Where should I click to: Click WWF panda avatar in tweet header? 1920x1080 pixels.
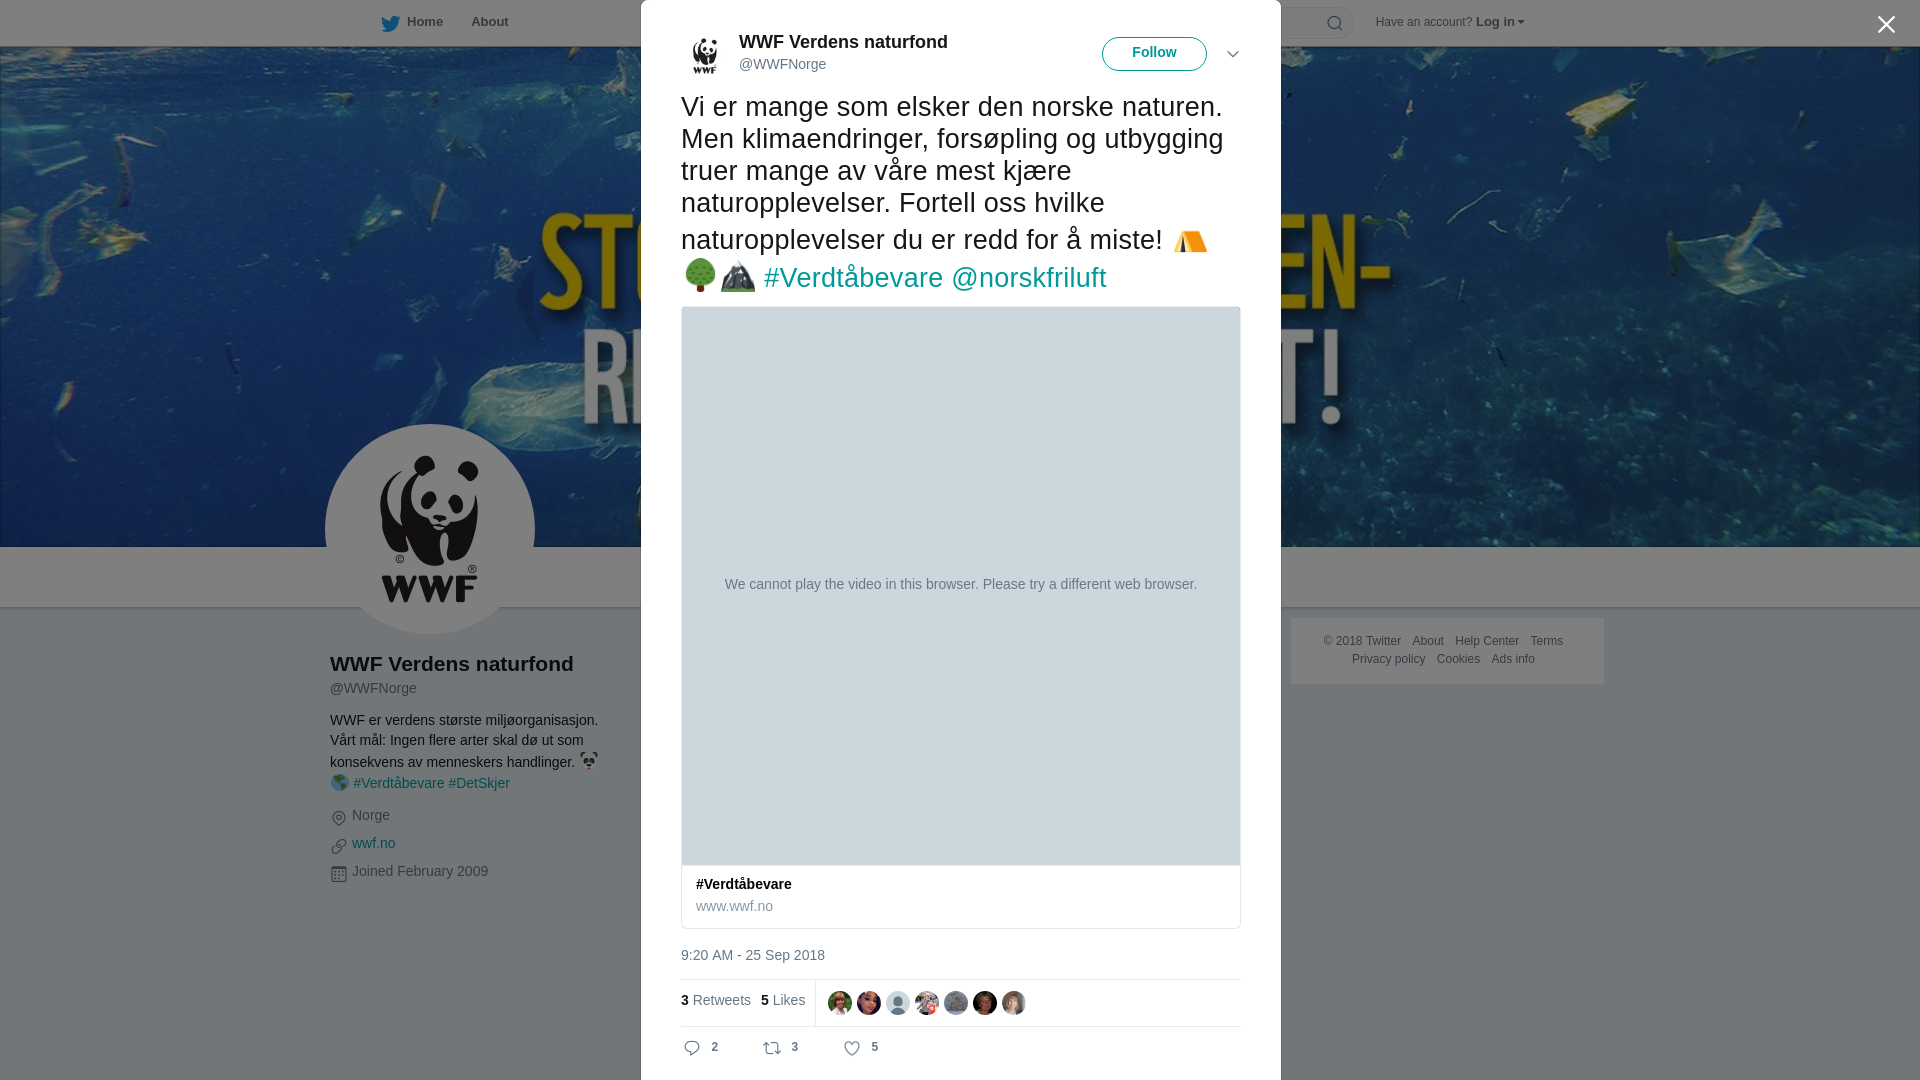pos(705,54)
